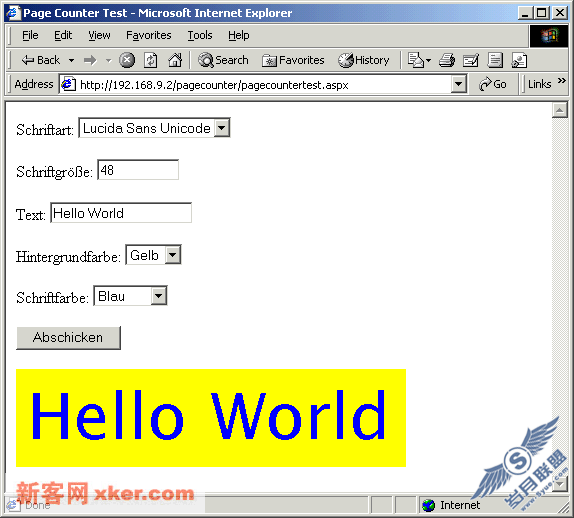Open the Back history dropdown arrow
Viewport: 574px width, 518px height.
71,60
